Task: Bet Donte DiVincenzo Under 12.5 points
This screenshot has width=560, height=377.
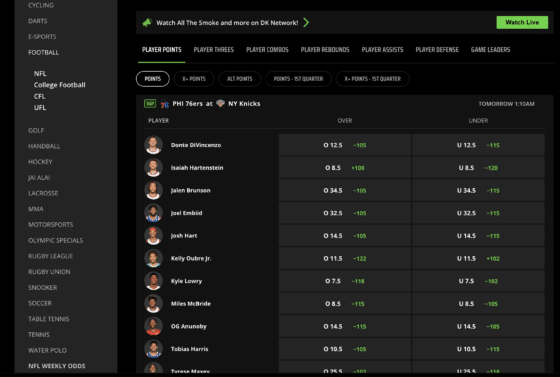Action: [478, 145]
